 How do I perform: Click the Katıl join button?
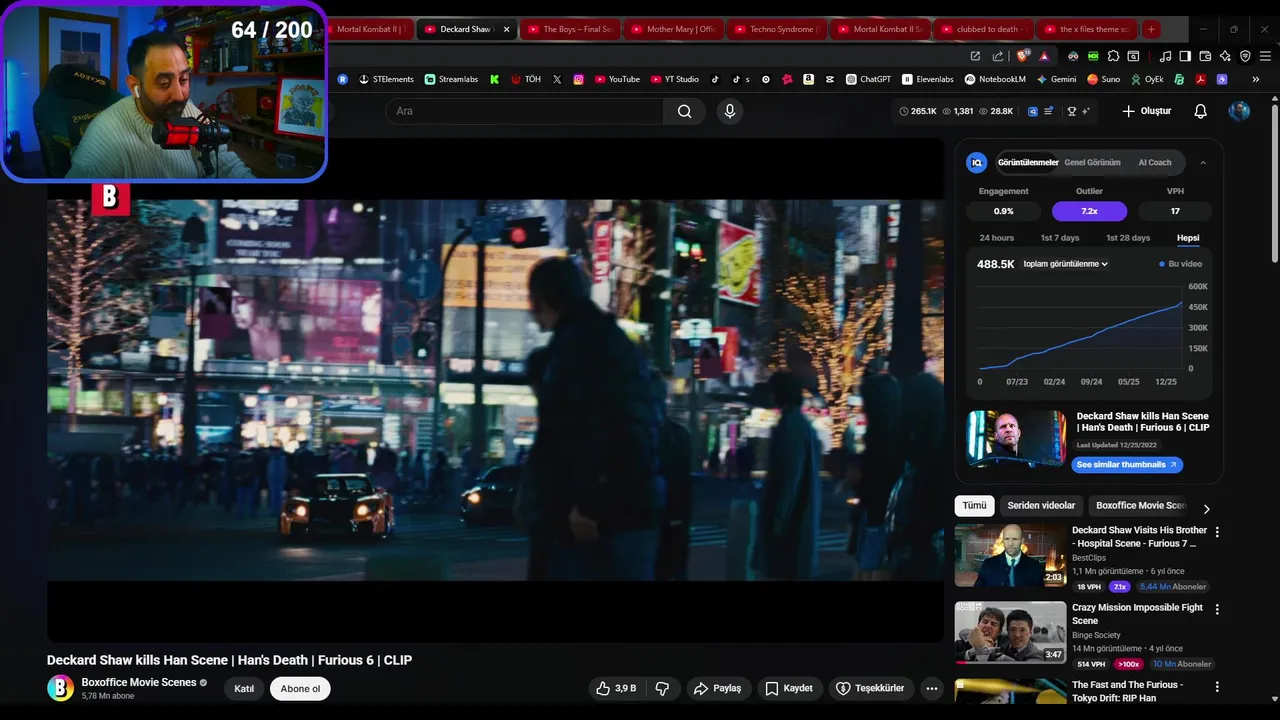point(244,688)
